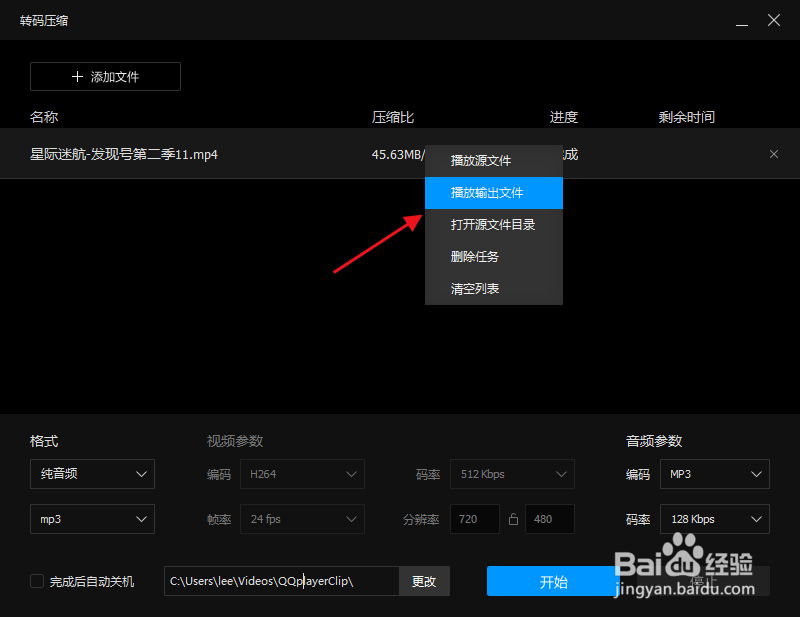Screen dimensions: 800x617
Task: Open the 纯音频 format dropdown
Action: (92, 474)
